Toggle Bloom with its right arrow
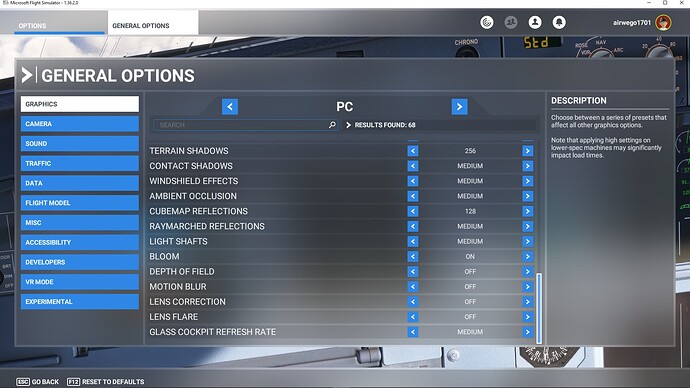The image size is (690, 388). [x=528, y=256]
